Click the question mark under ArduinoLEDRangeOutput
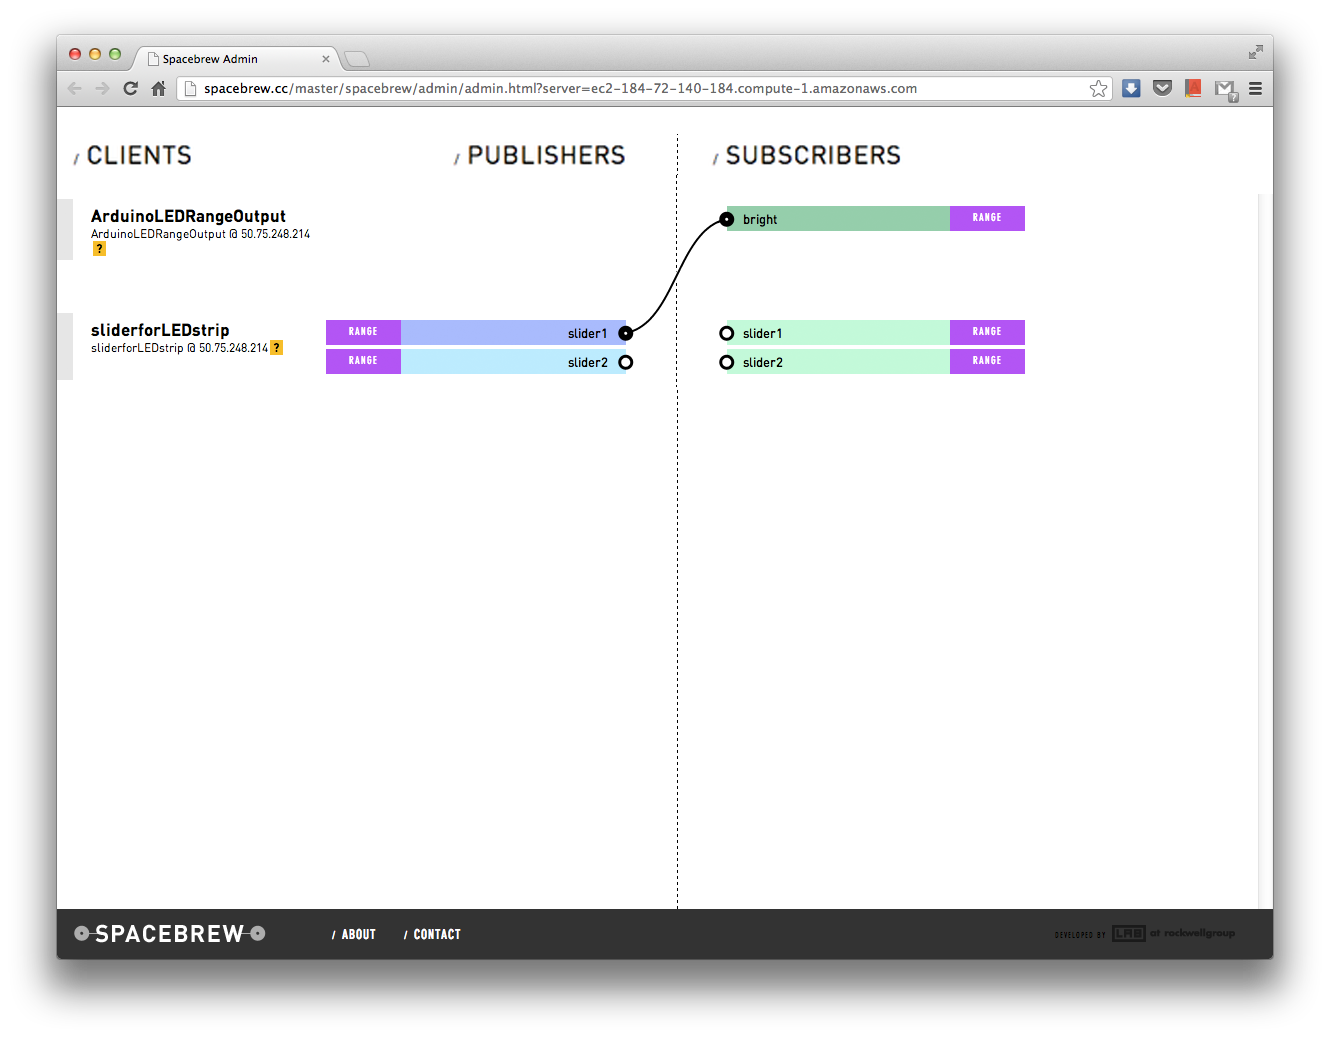Image resolution: width=1330 pixels, height=1038 pixels. [99, 249]
